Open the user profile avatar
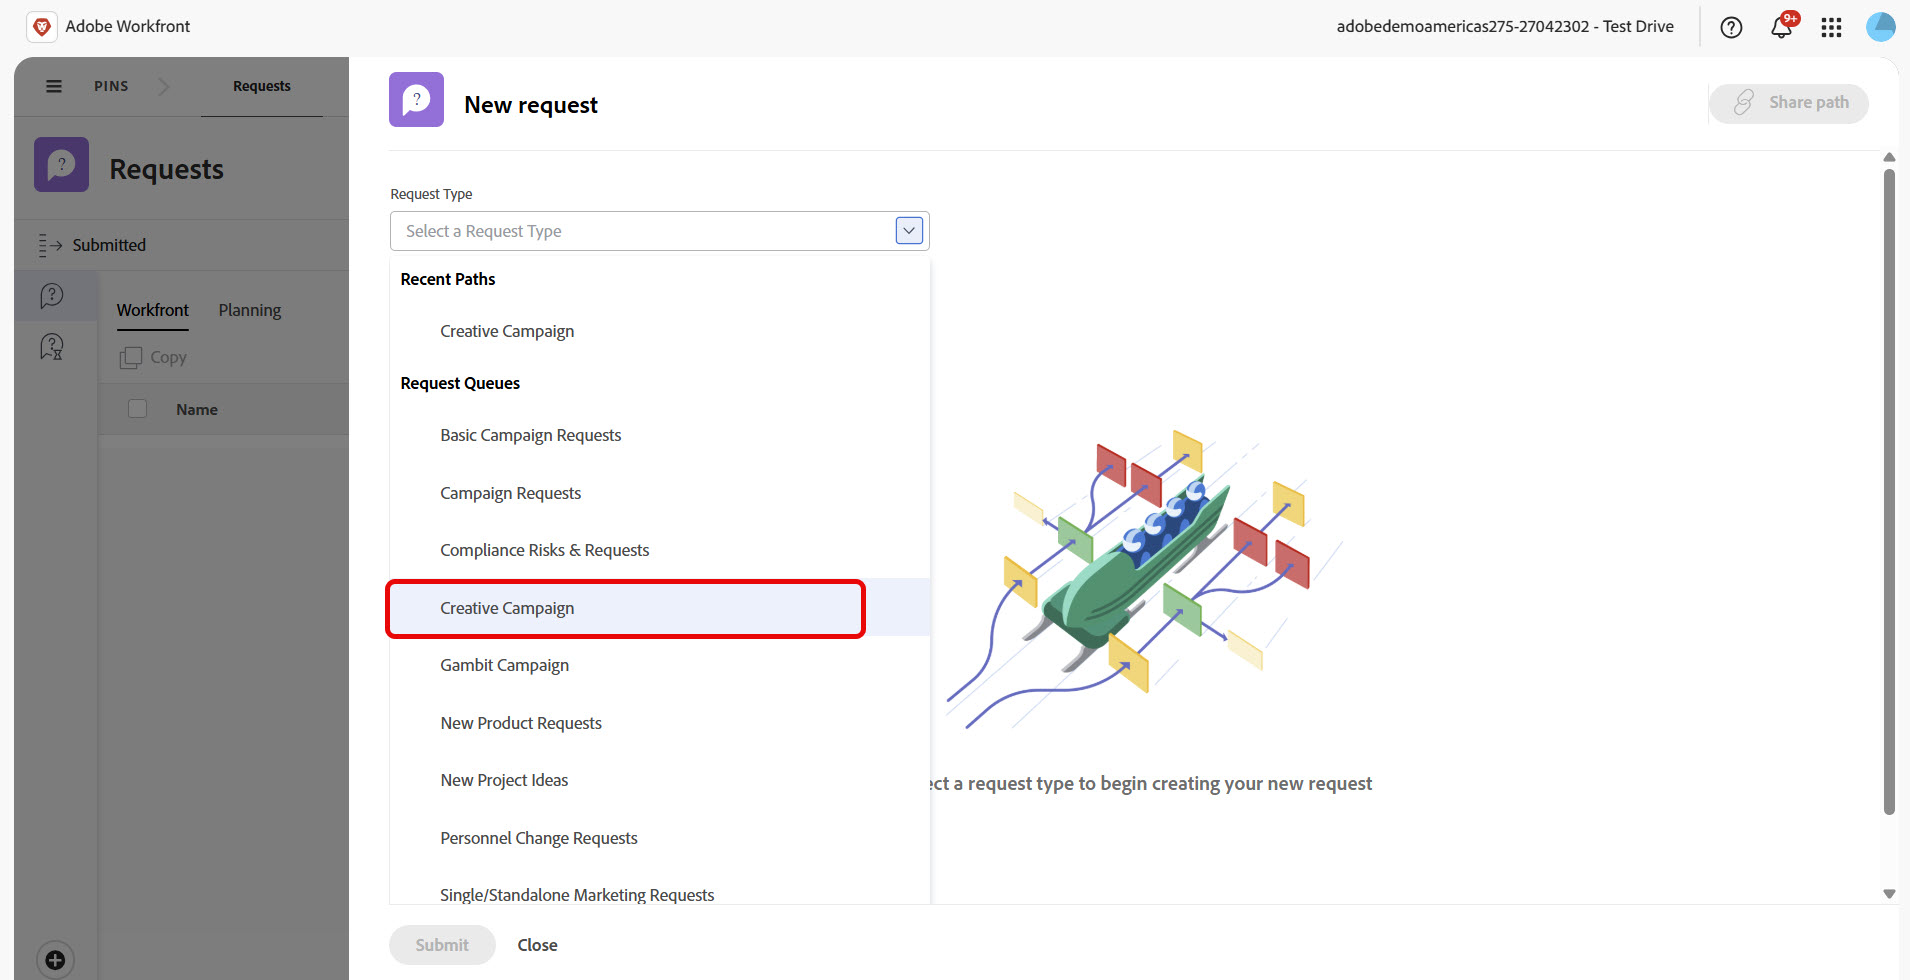This screenshot has width=1910, height=980. pyautogui.click(x=1881, y=27)
